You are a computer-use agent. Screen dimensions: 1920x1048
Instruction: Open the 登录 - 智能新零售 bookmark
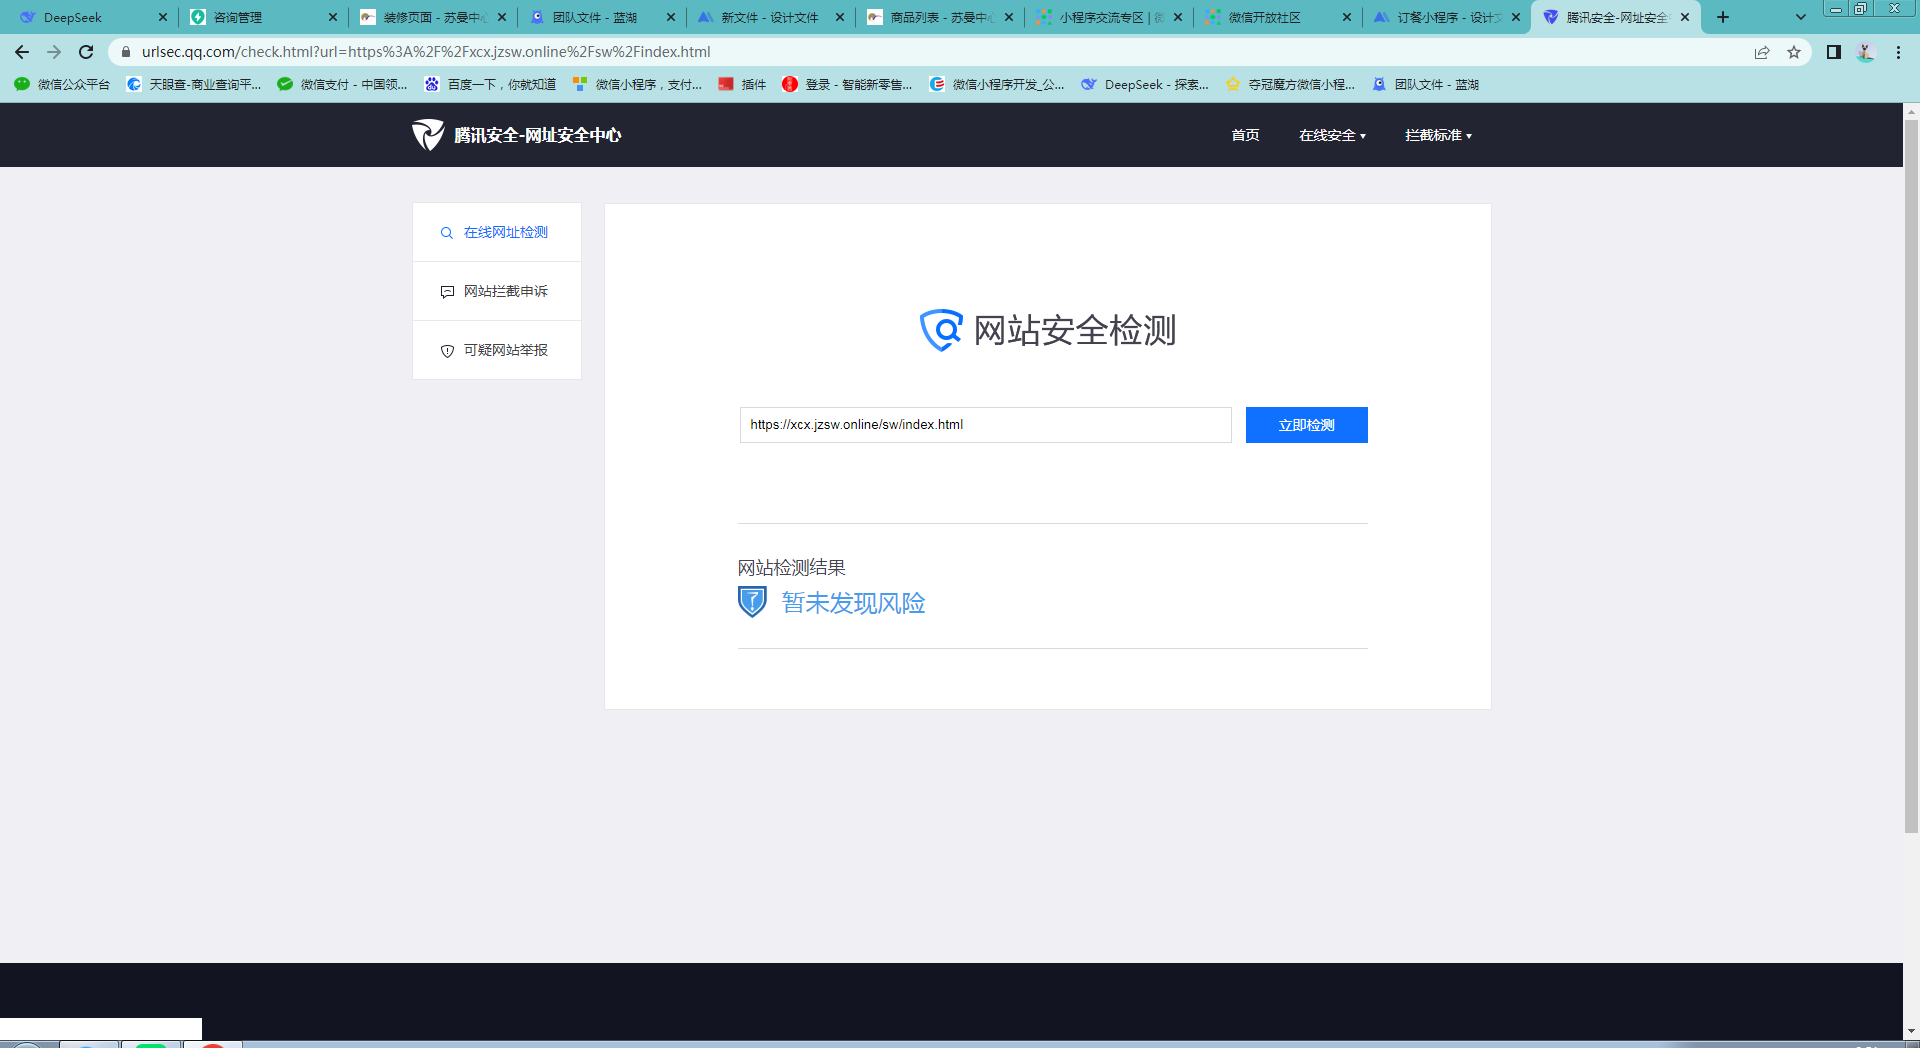[847, 85]
